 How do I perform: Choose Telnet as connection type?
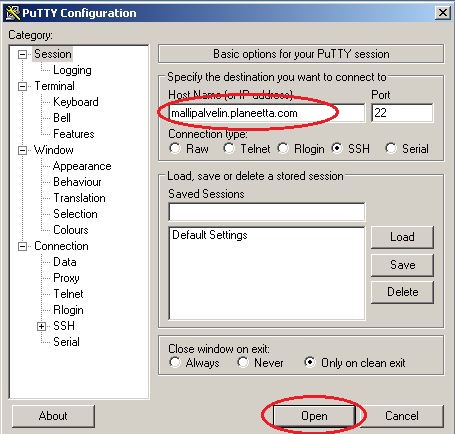click(229, 148)
